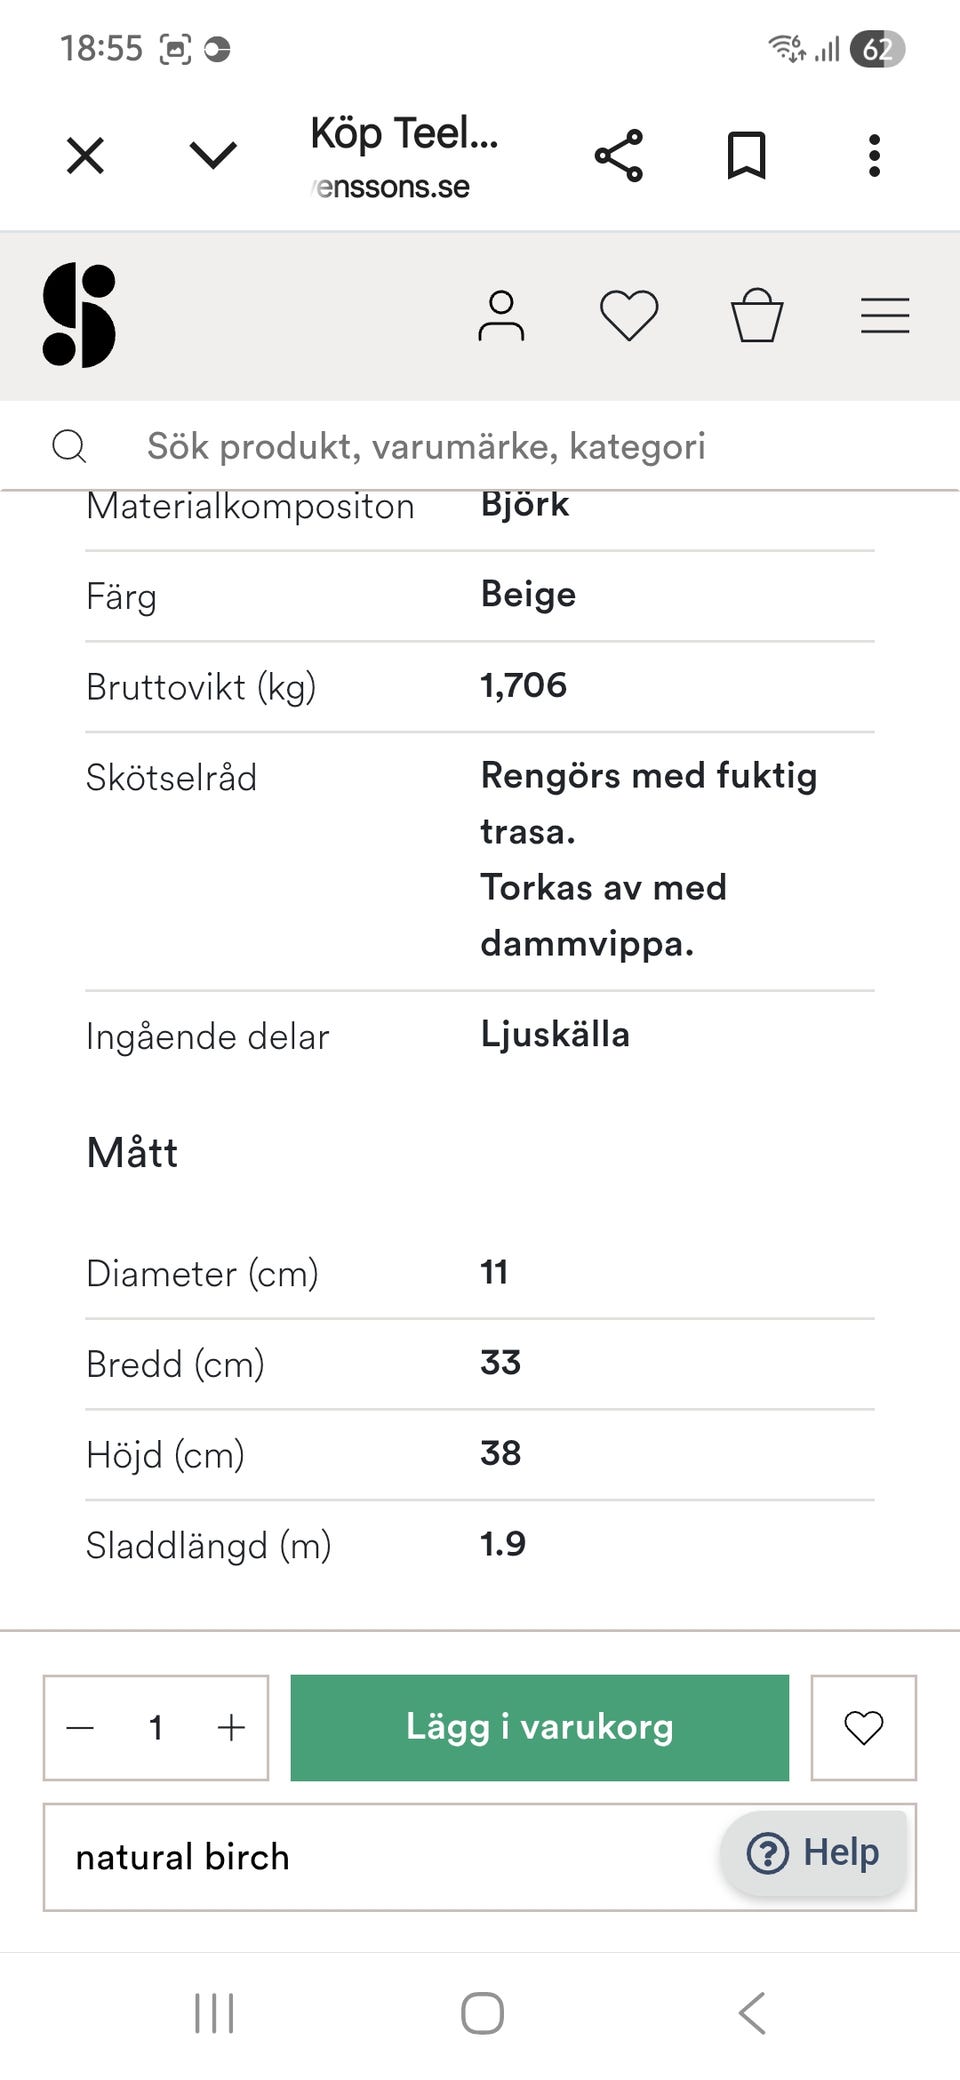This screenshot has width=960, height=2080.
Task: Open the shopping basket
Action: click(x=757, y=316)
